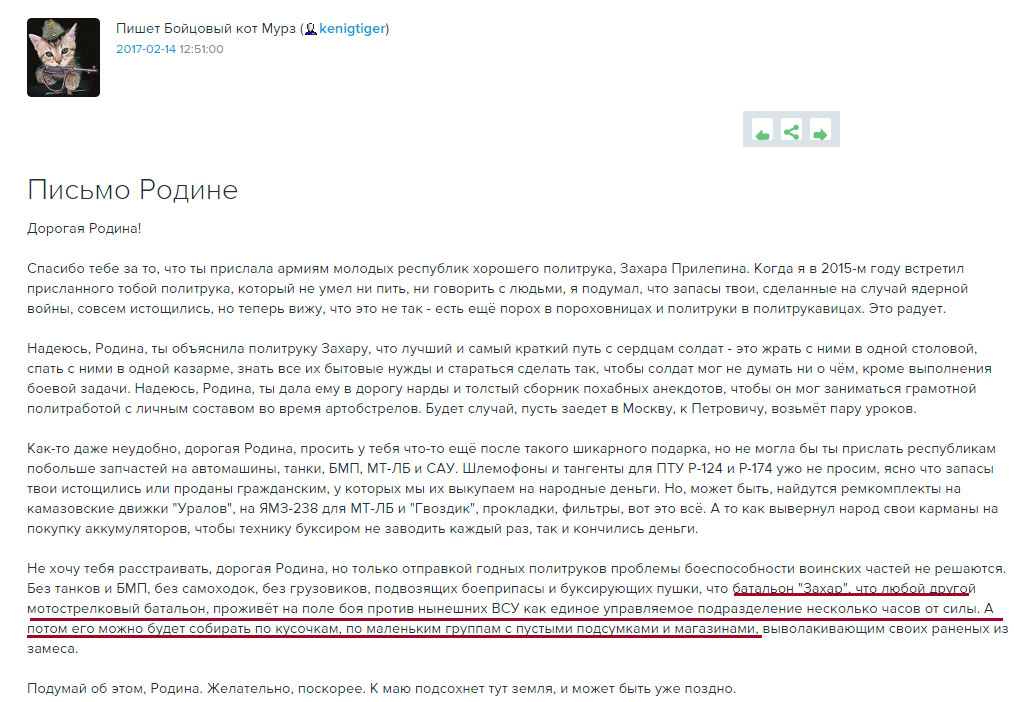Click underlined phrase батальон "Захар"
The height and width of the screenshot is (702, 1014).
click(788, 587)
